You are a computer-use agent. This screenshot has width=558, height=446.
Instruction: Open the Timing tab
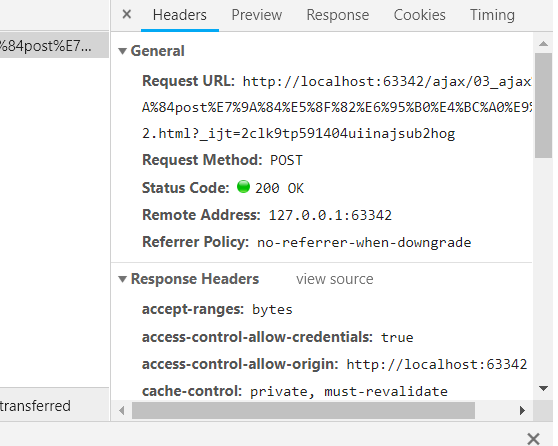pos(492,15)
